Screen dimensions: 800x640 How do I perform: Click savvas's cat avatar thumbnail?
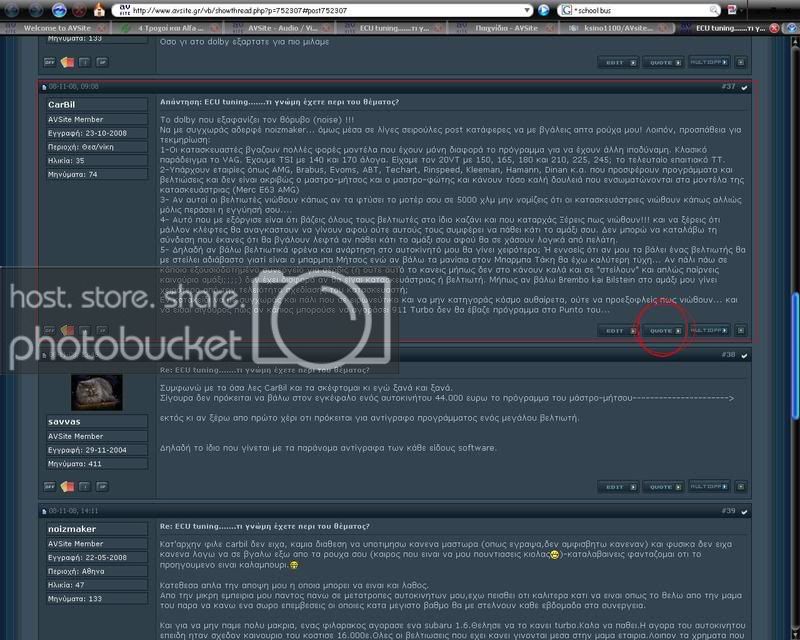coord(96,392)
